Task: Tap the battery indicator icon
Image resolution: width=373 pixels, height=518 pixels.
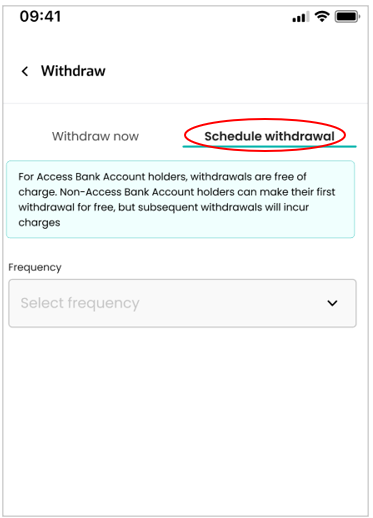Action: click(347, 16)
